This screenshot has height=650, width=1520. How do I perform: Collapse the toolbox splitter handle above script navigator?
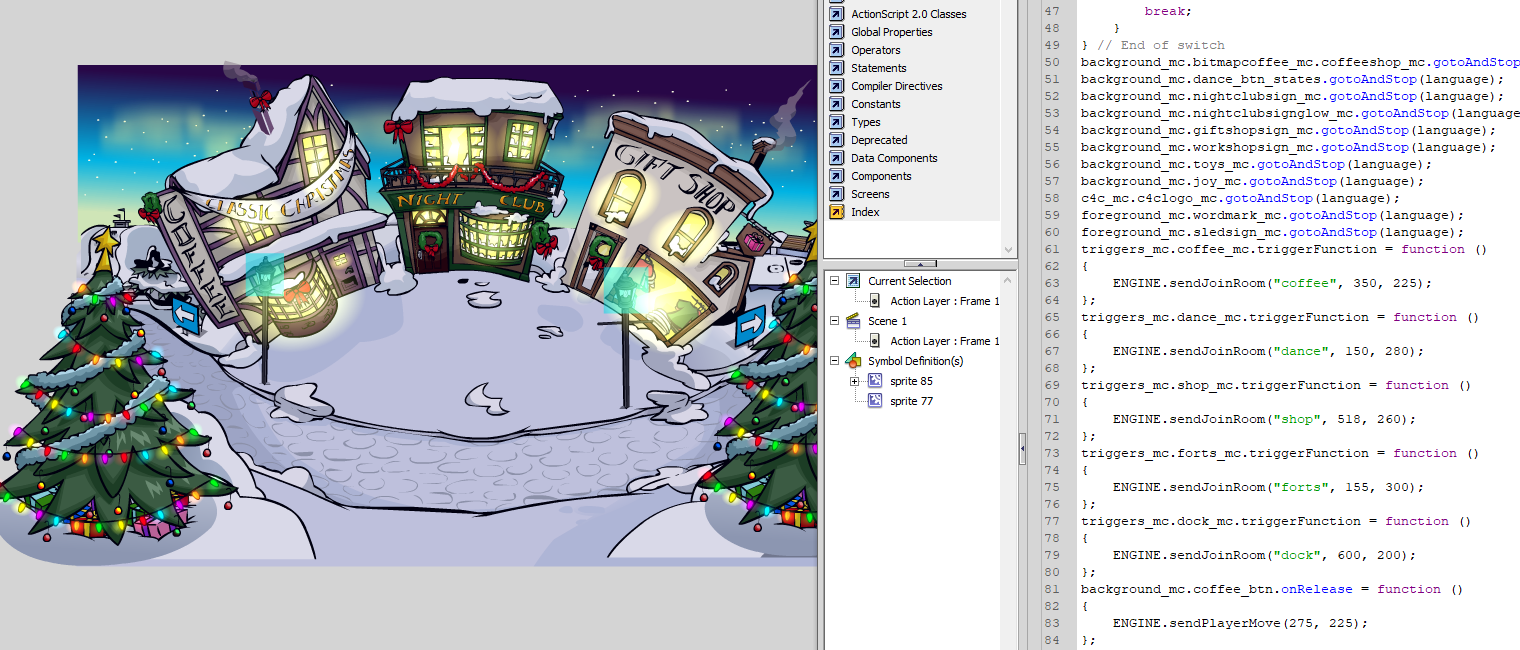point(920,264)
